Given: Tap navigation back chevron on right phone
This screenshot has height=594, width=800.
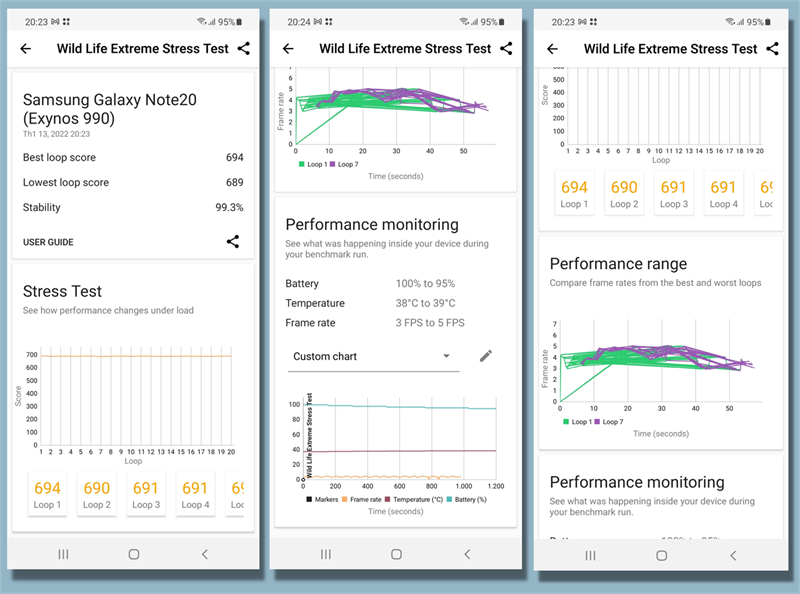Looking at the screenshot, I should pos(733,556).
